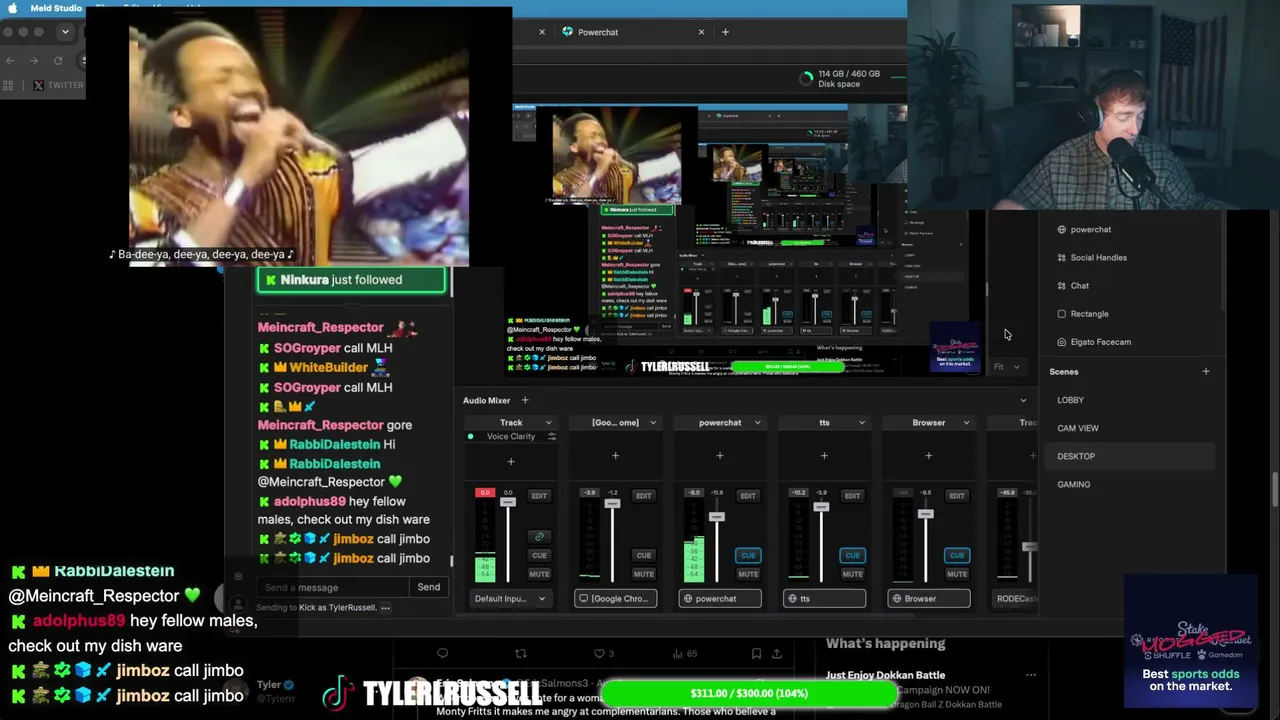Mute the tts channel
Image resolution: width=1280 pixels, height=720 pixels.
(x=852, y=574)
